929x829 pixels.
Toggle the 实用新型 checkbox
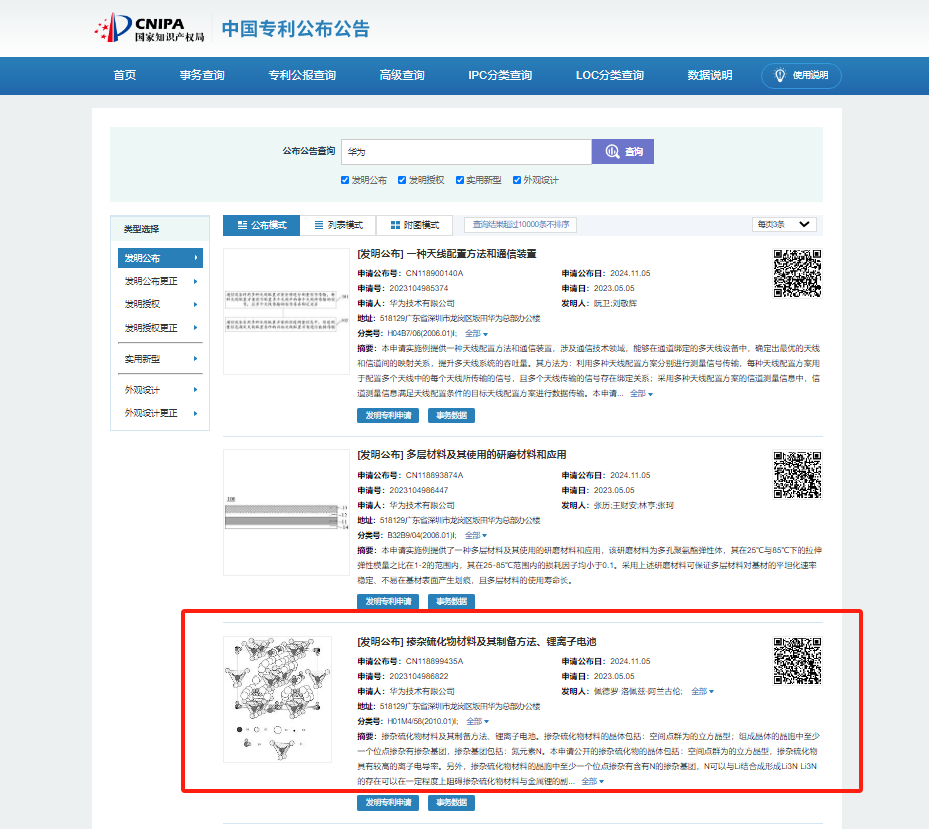click(x=461, y=180)
